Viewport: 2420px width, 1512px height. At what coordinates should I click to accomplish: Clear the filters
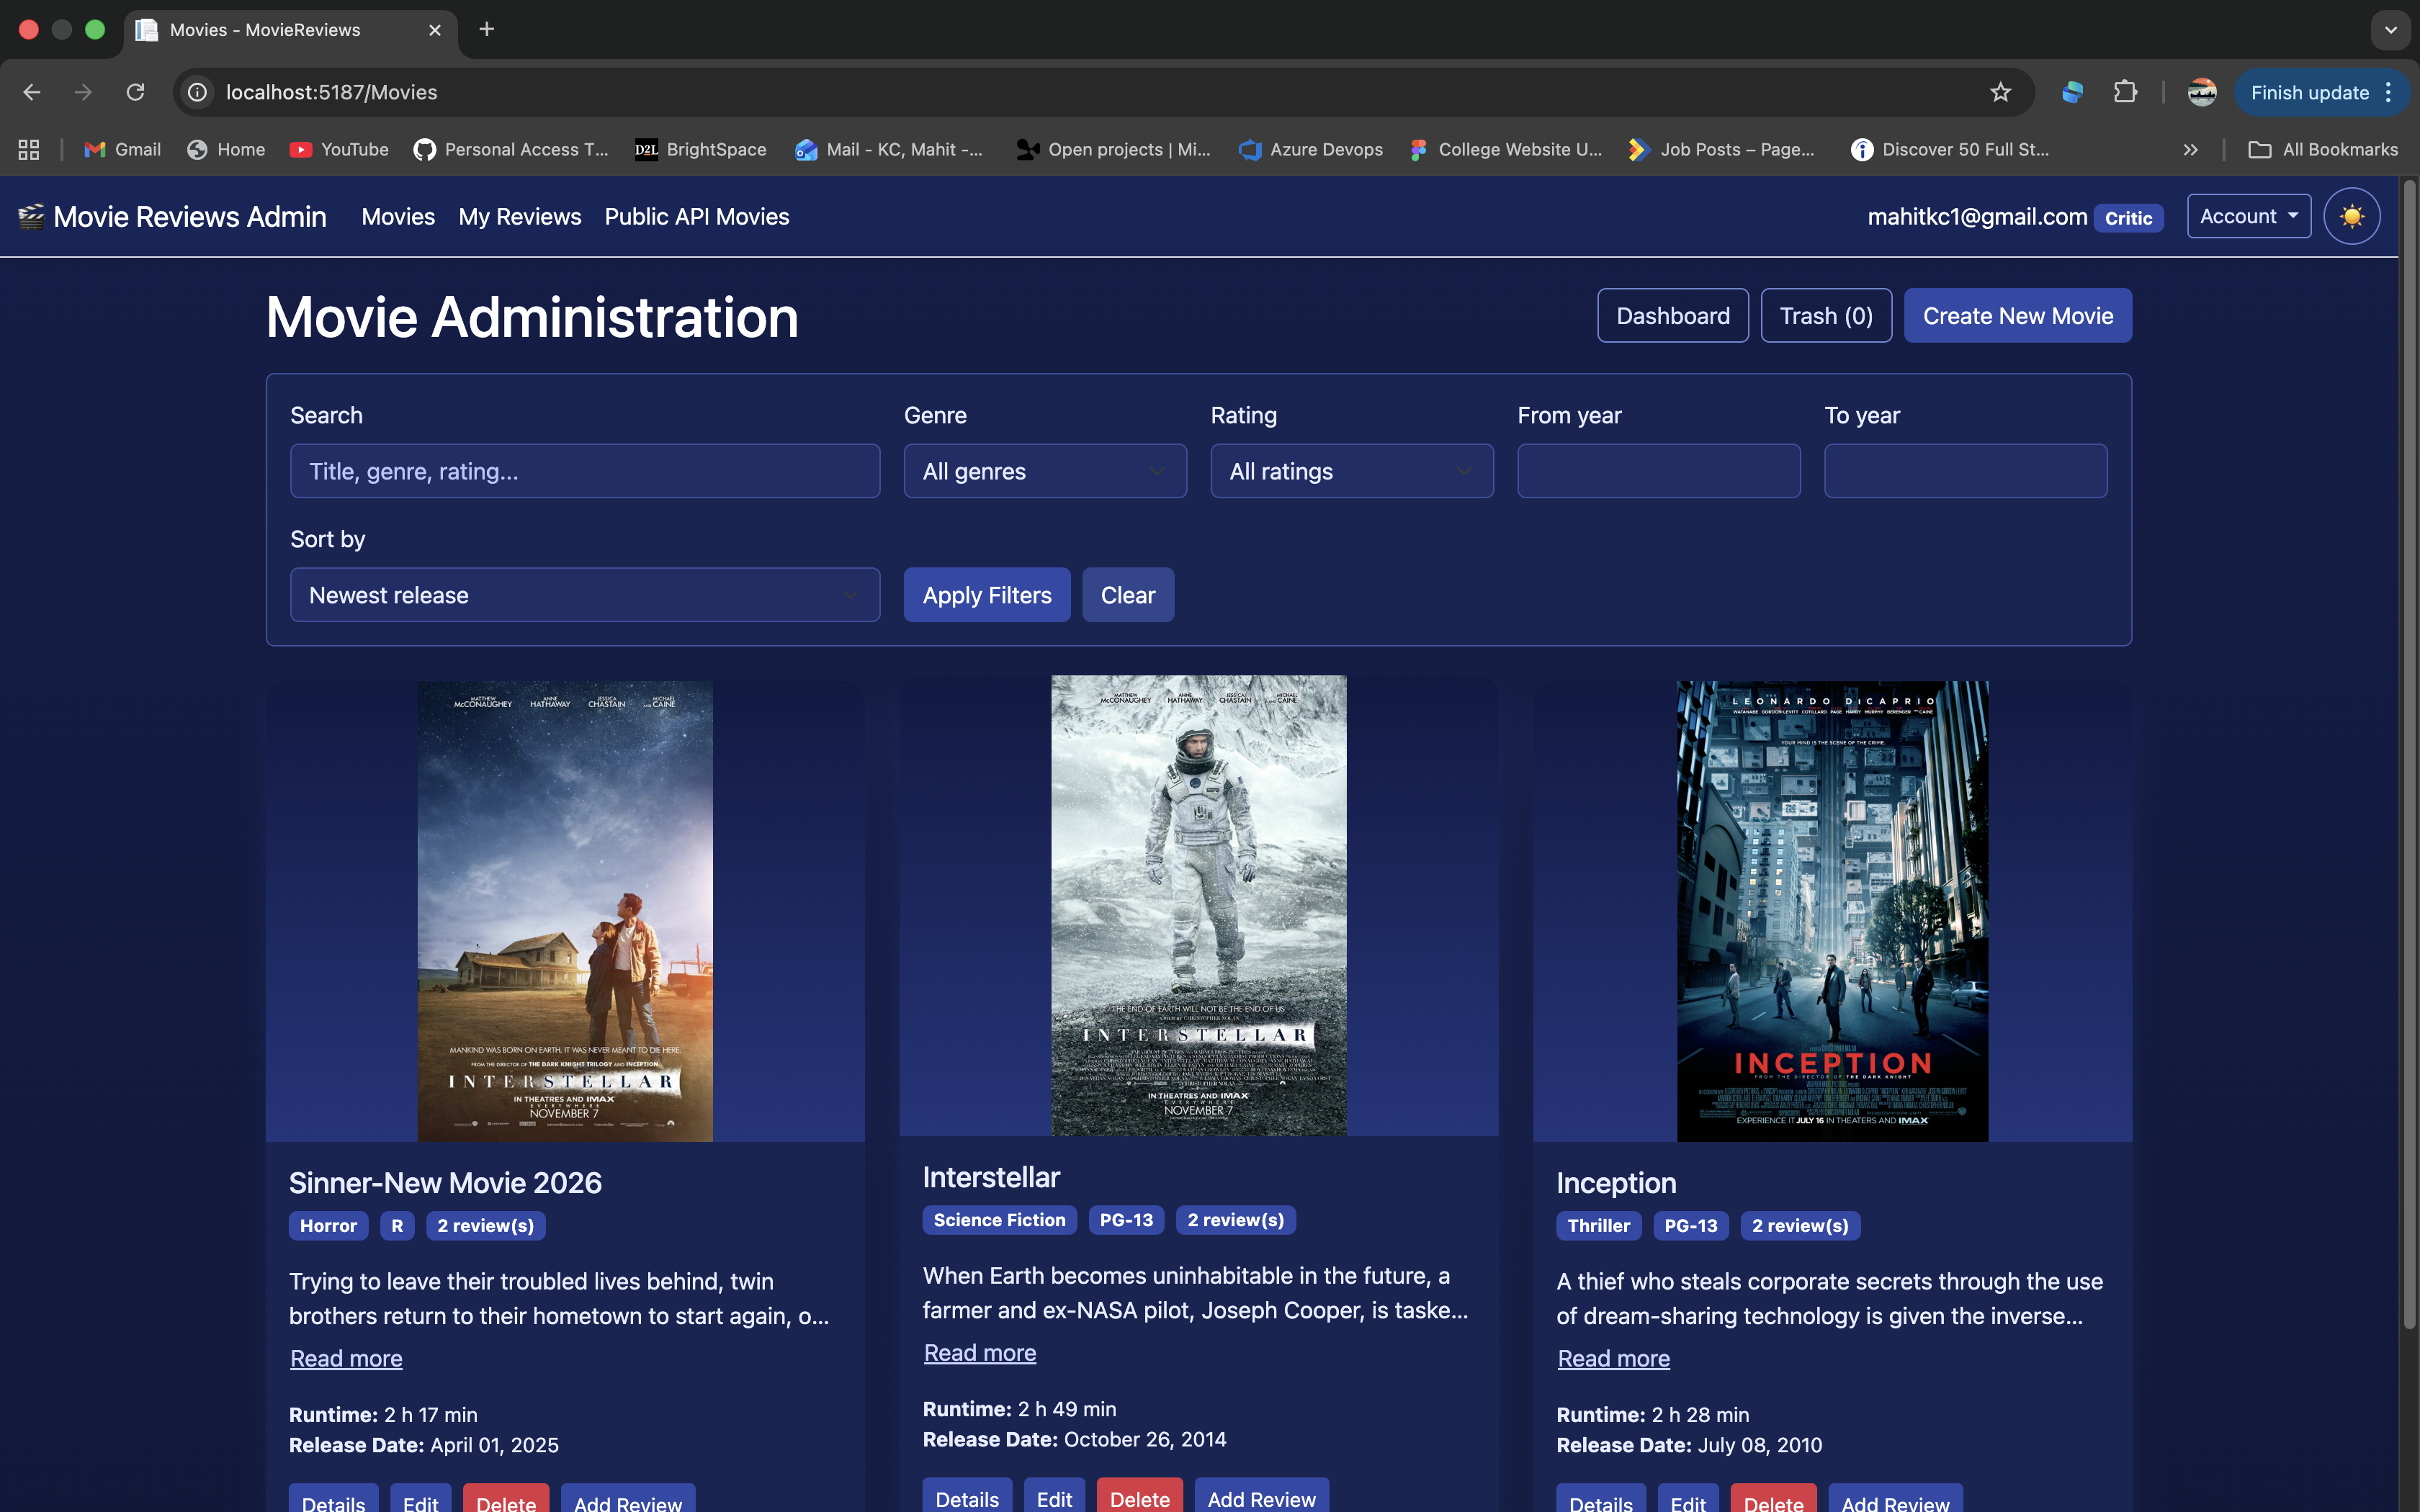pos(1128,595)
